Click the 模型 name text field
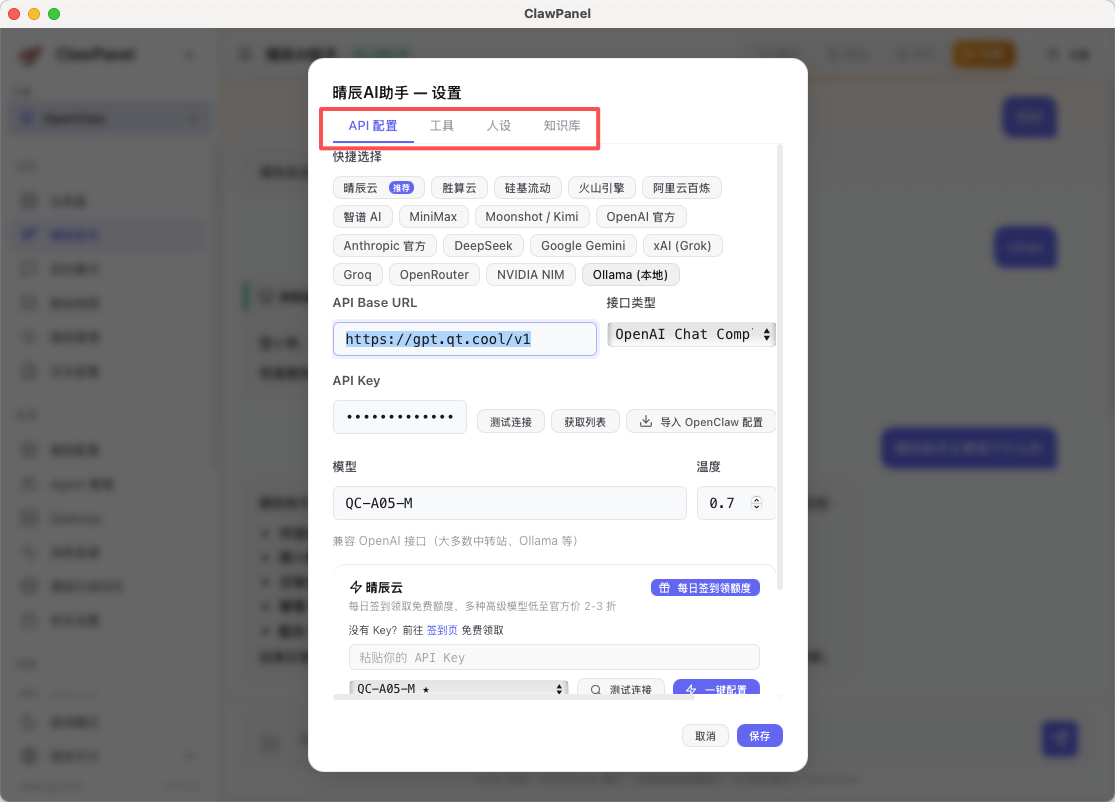 tap(509, 503)
